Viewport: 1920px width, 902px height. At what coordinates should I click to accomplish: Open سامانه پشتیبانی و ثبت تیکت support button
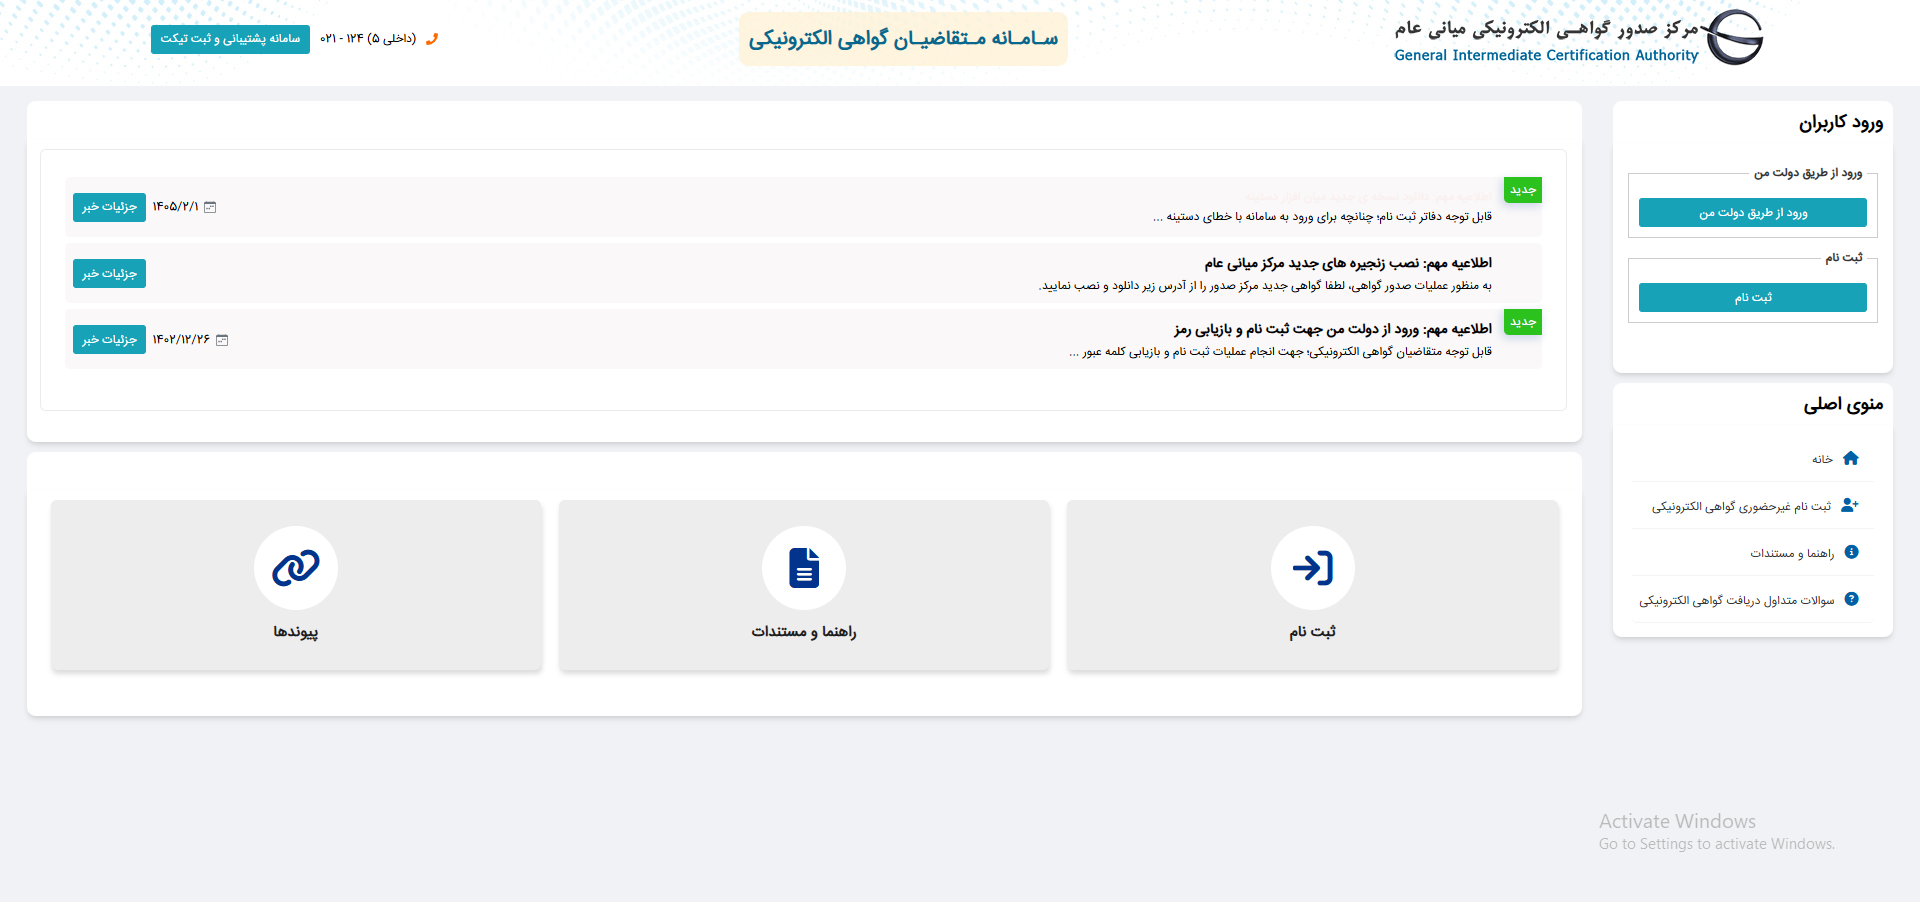click(x=230, y=39)
